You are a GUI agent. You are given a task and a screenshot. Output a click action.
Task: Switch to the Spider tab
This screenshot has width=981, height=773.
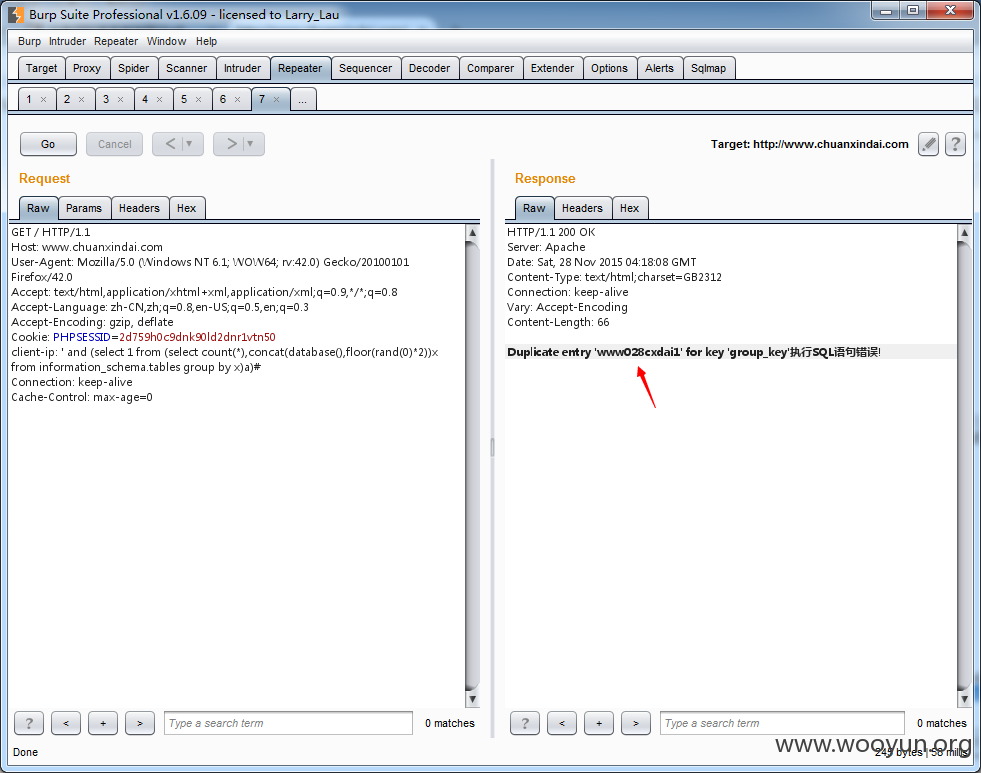click(x=134, y=68)
